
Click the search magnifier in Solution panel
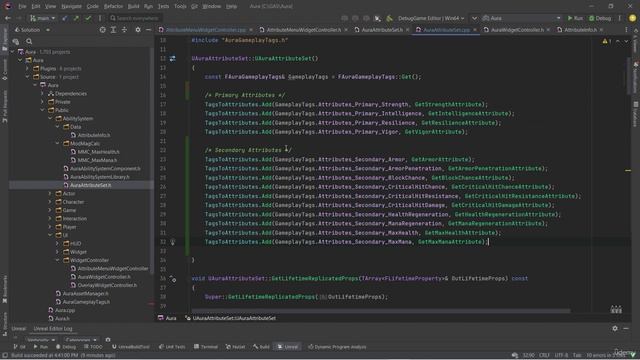click(29, 41)
